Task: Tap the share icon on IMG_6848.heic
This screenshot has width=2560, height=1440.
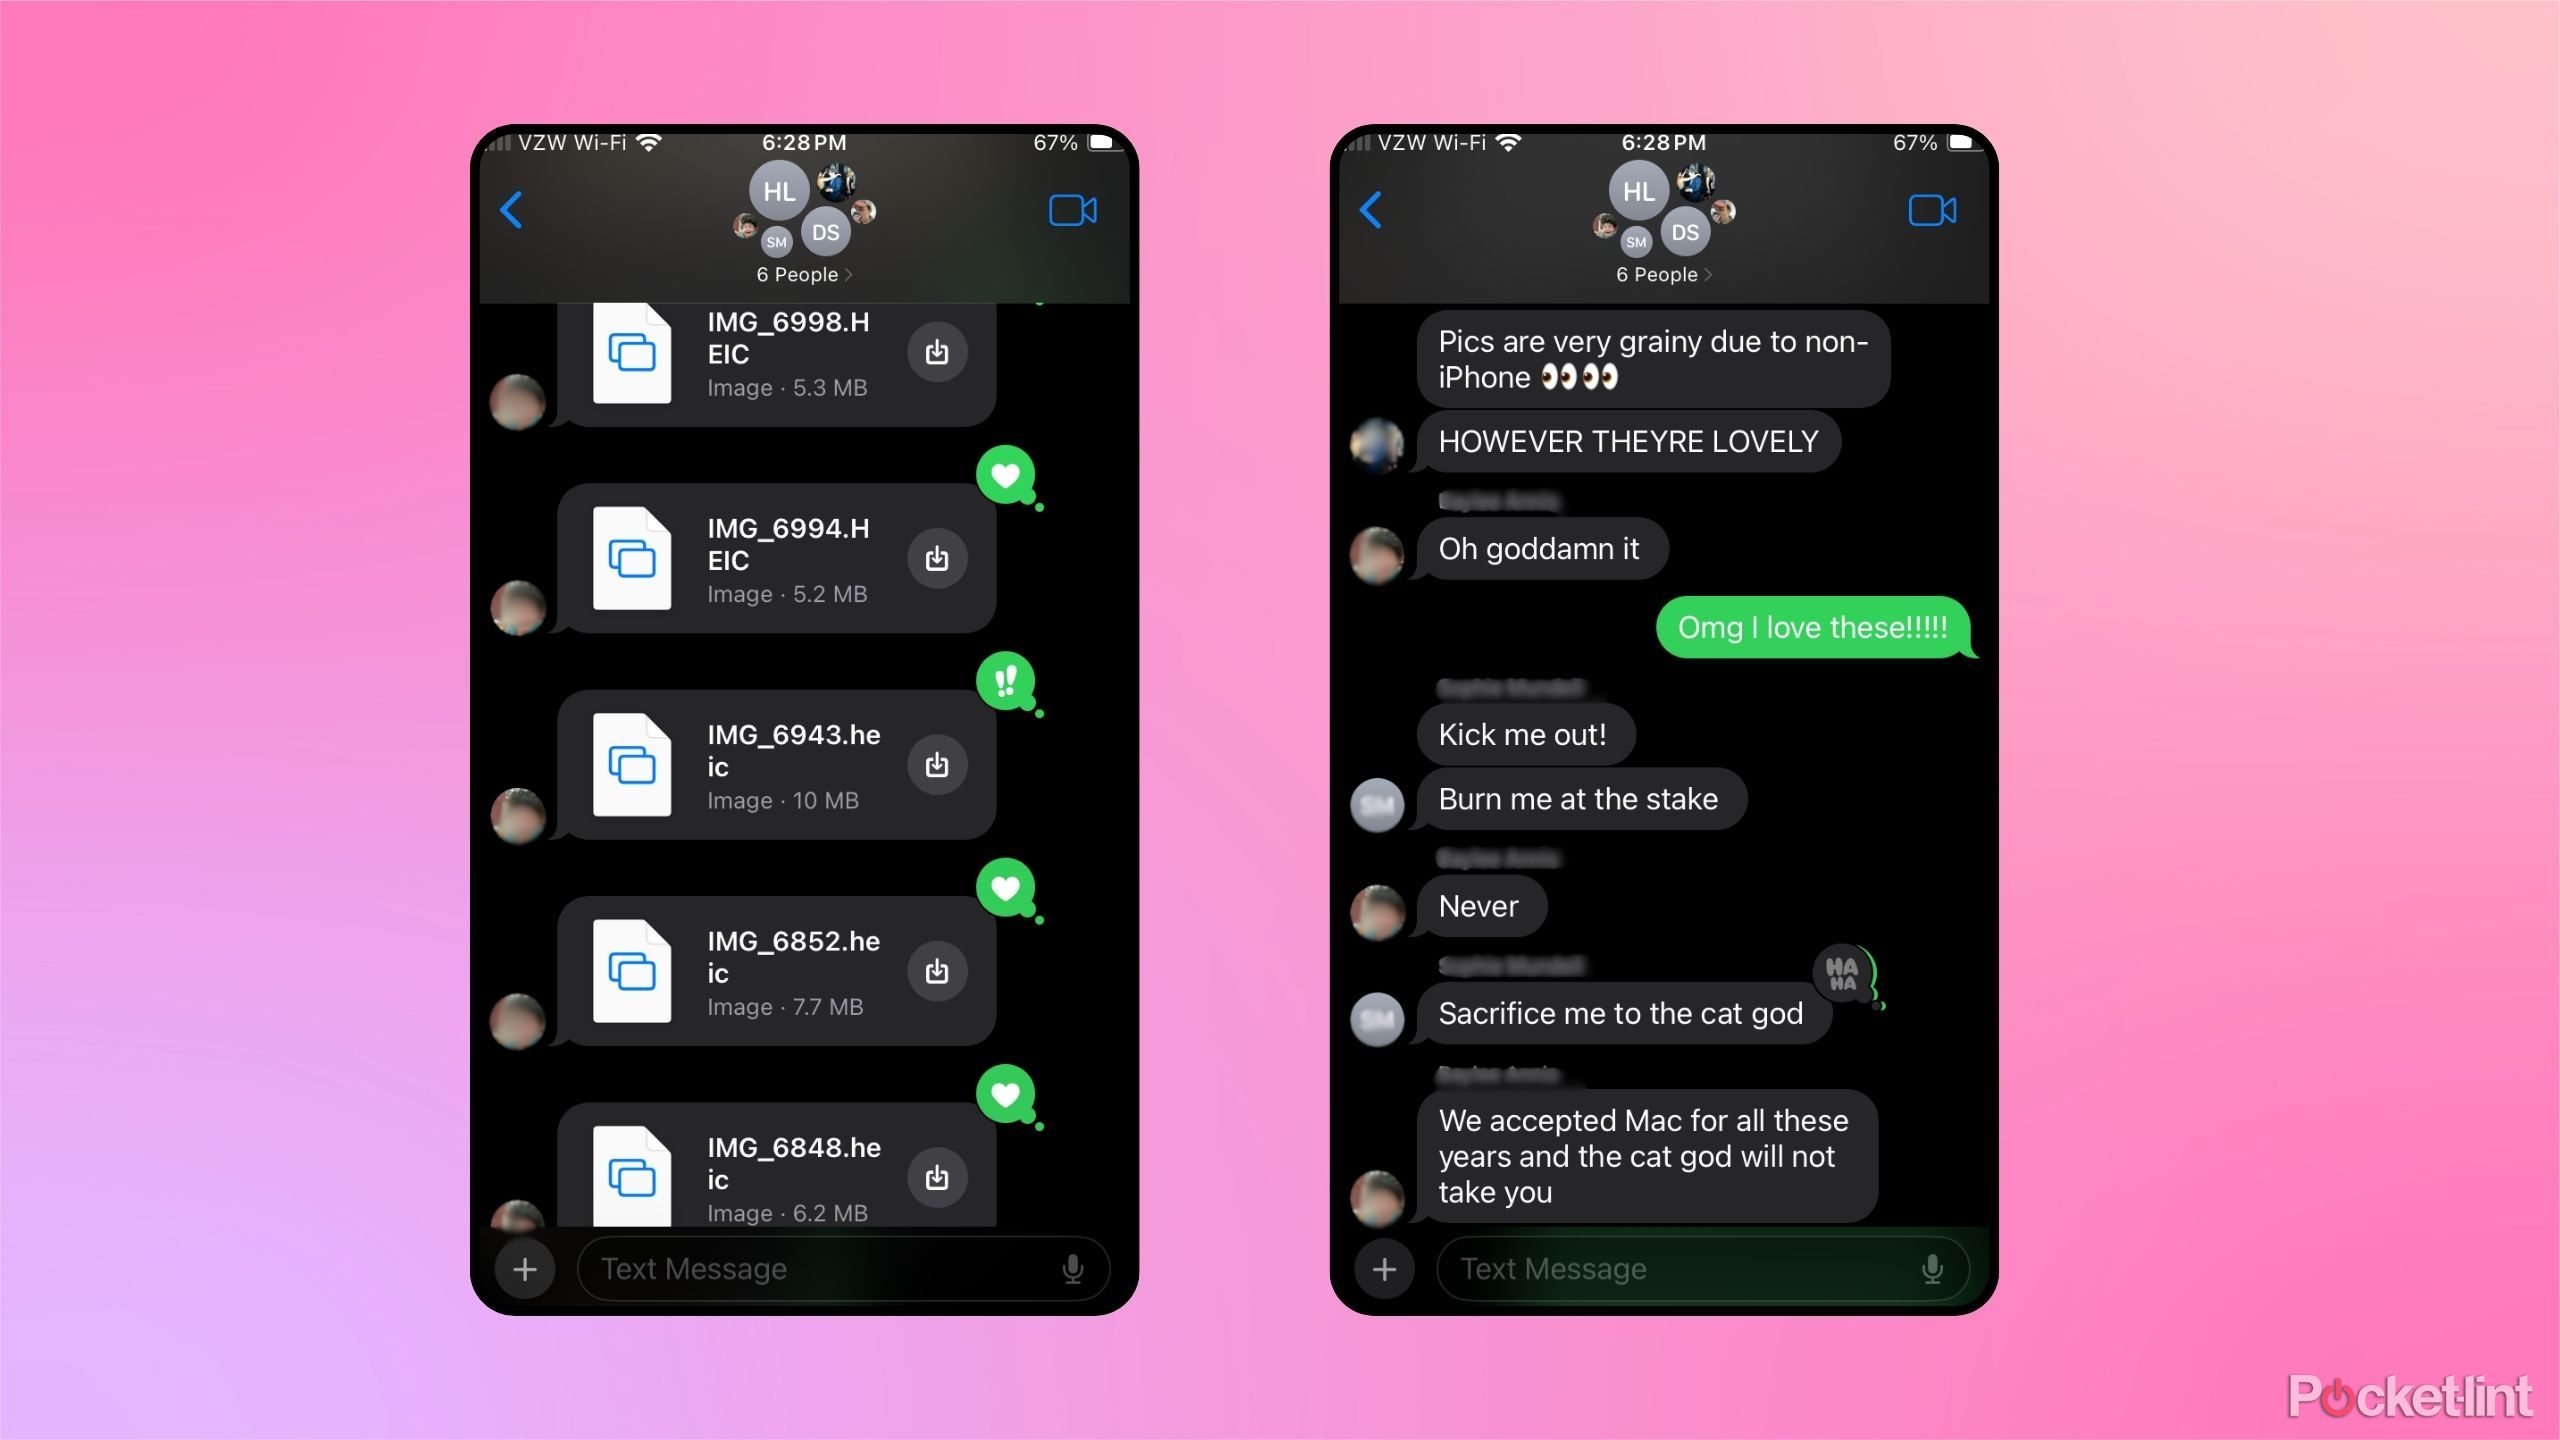Action: pos(935,1178)
